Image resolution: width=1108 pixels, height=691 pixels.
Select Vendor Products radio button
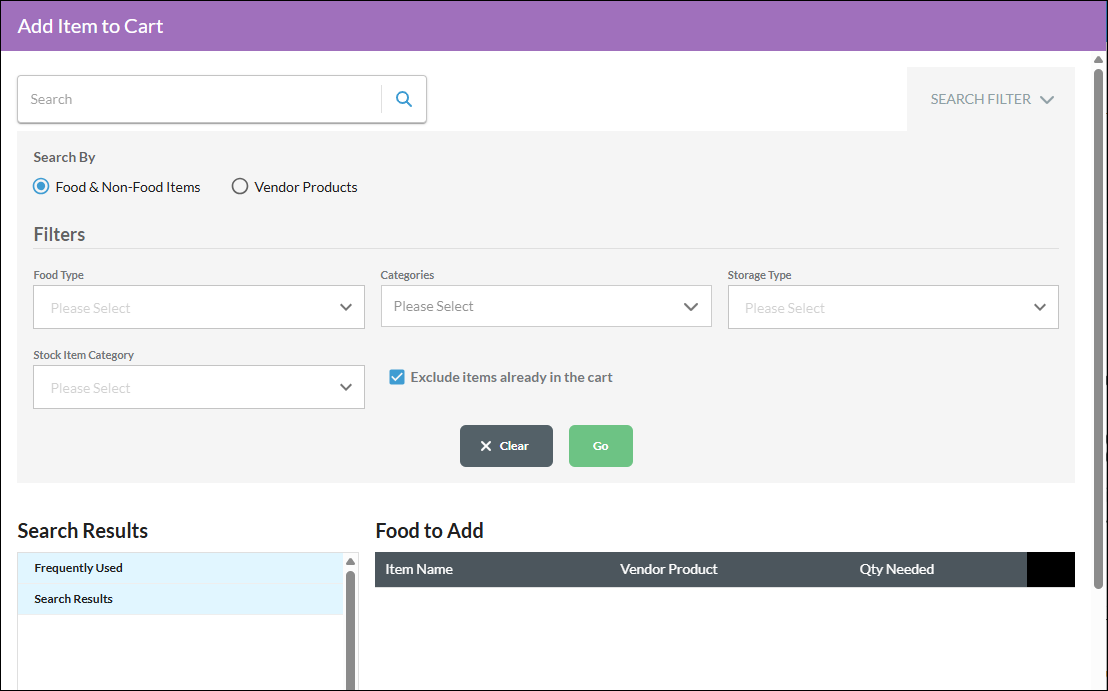click(240, 187)
